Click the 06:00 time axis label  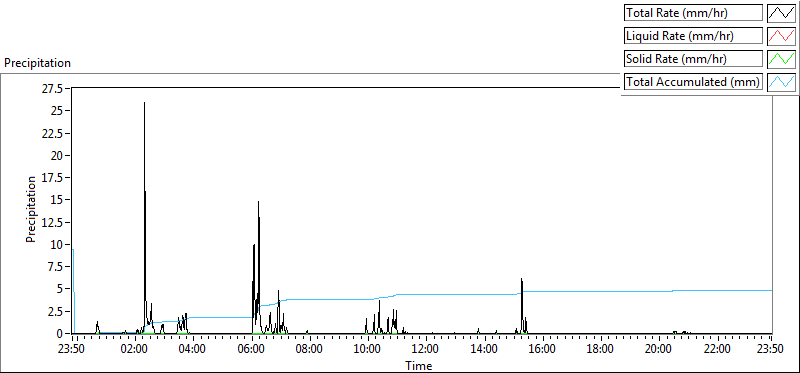coord(252,350)
